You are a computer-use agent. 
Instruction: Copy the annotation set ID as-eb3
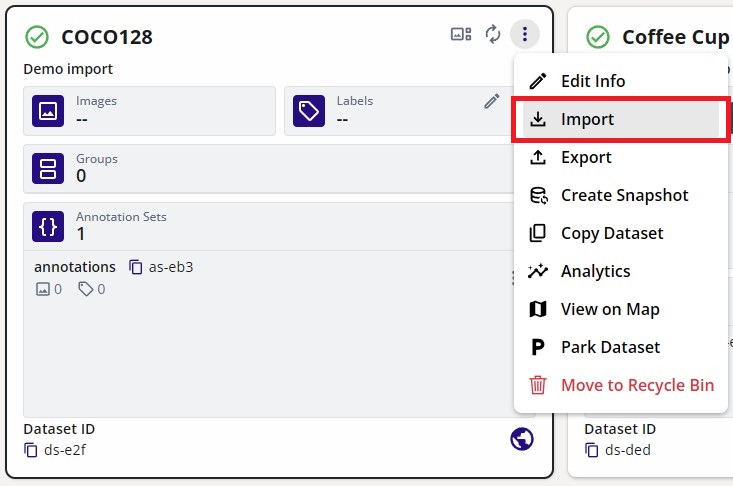point(136,267)
